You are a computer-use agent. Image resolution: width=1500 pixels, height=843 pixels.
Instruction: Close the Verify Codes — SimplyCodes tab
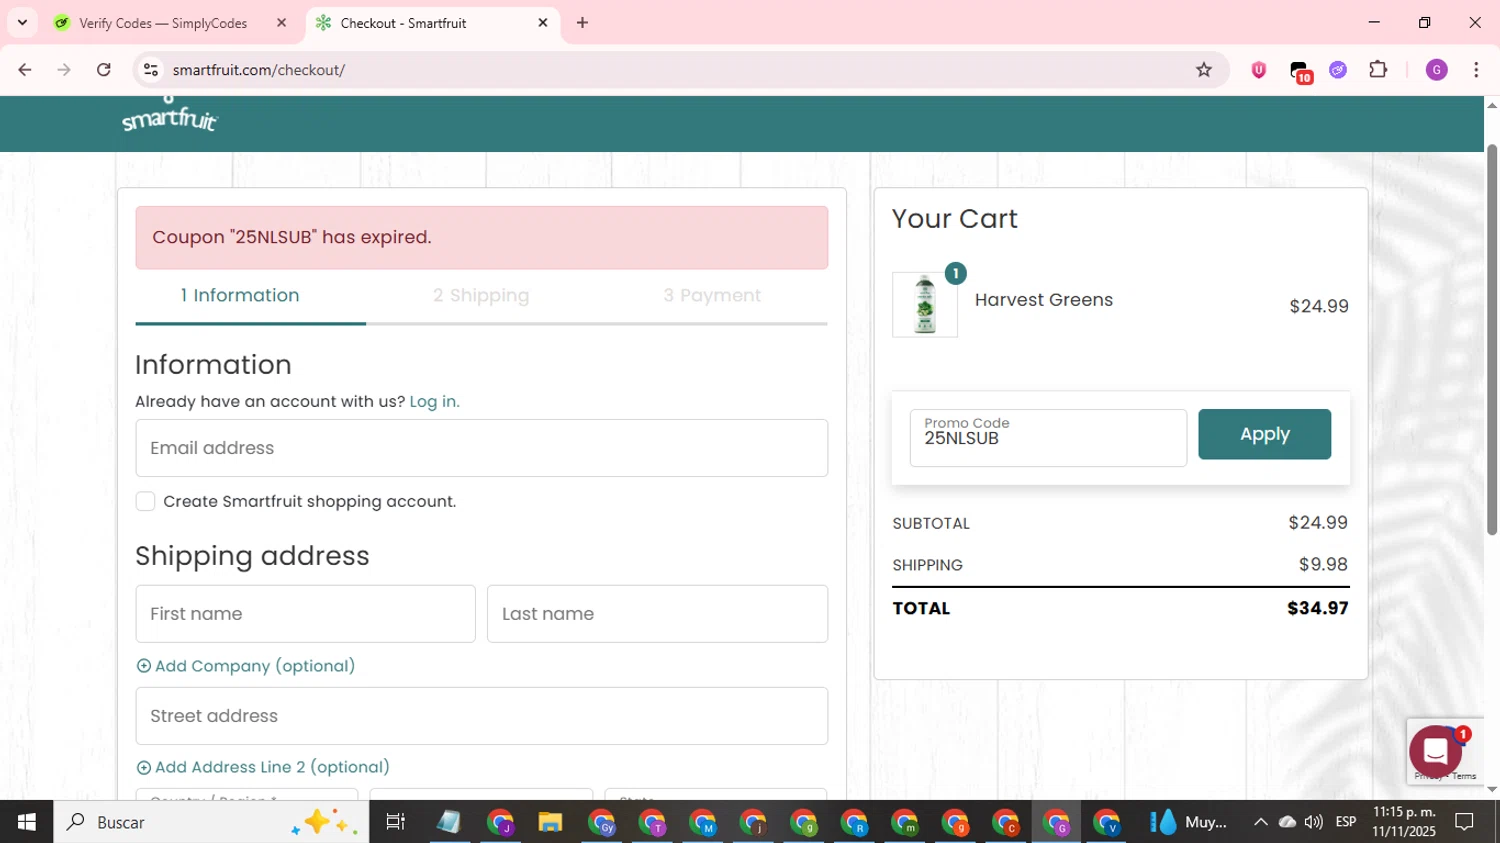click(282, 23)
